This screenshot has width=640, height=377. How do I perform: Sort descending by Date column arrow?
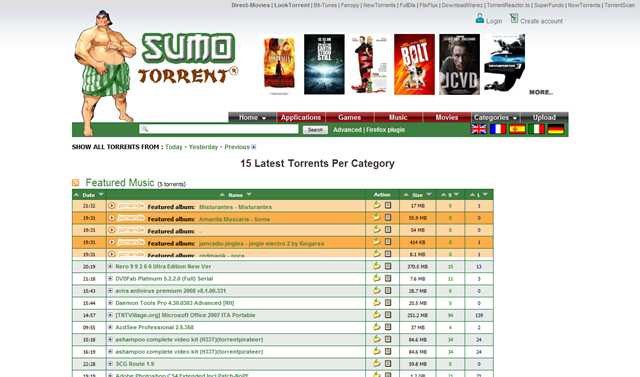(x=101, y=194)
